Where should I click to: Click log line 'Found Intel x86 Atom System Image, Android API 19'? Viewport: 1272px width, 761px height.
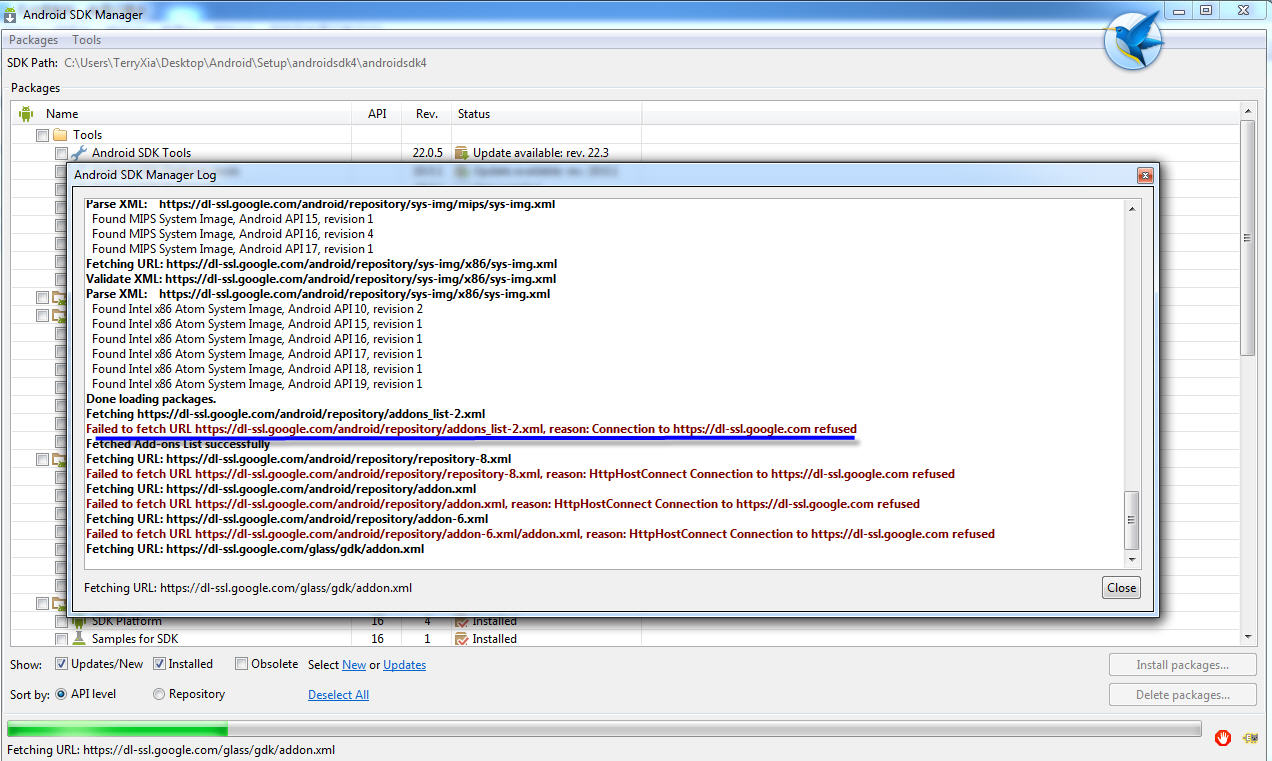coord(257,384)
